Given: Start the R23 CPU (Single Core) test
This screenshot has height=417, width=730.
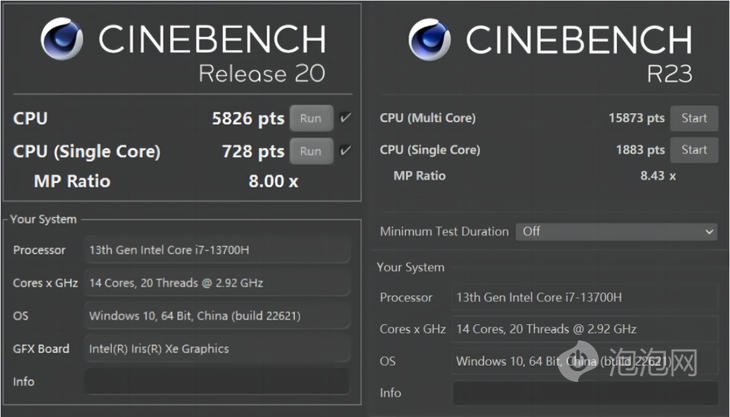Looking at the screenshot, I should click(x=694, y=150).
